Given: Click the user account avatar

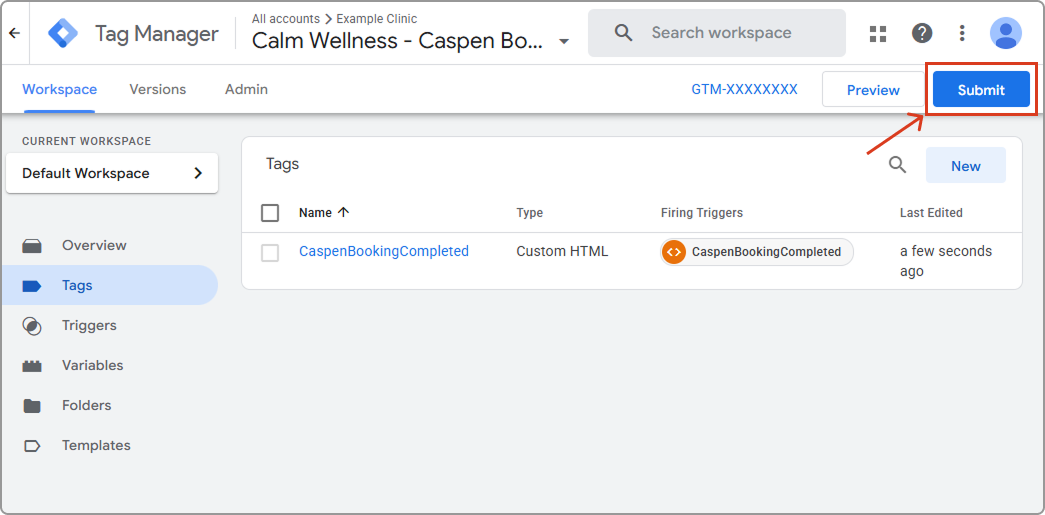Looking at the screenshot, I should pyautogui.click(x=1005, y=33).
